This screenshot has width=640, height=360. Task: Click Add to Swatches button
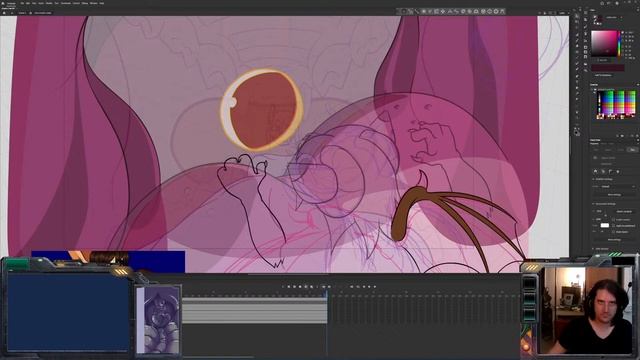point(603,75)
